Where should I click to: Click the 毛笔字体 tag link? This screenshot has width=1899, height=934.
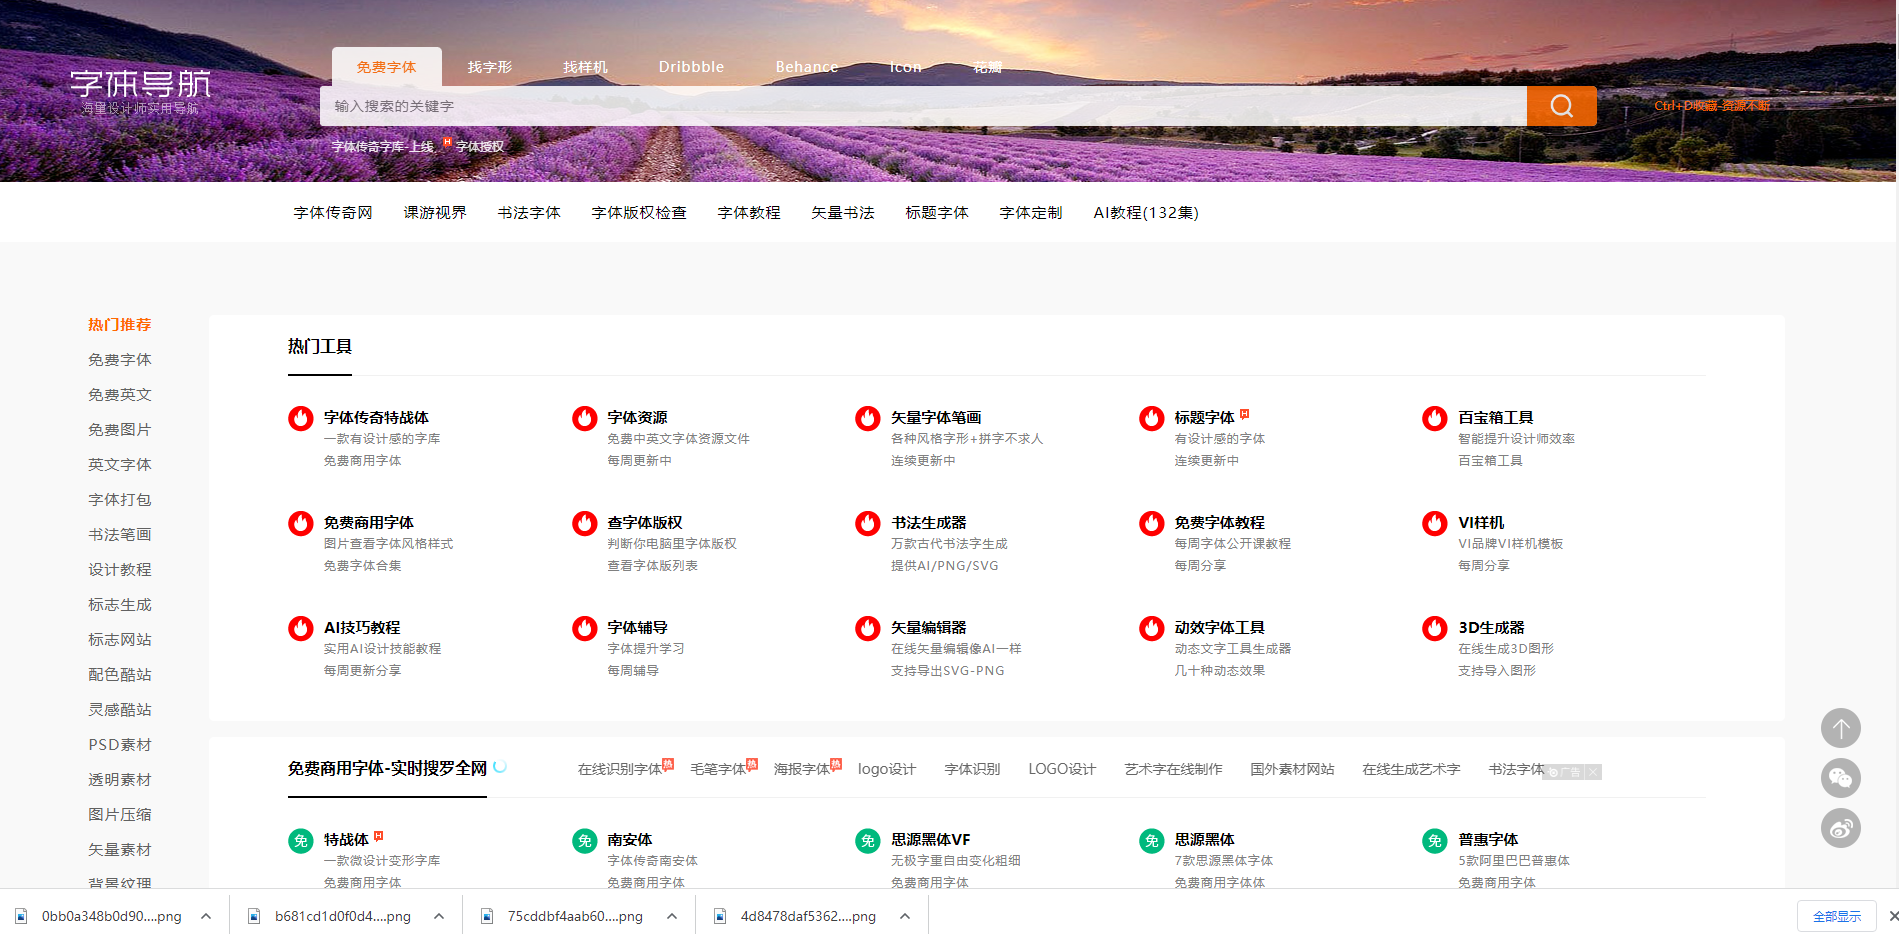[x=718, y=769]
